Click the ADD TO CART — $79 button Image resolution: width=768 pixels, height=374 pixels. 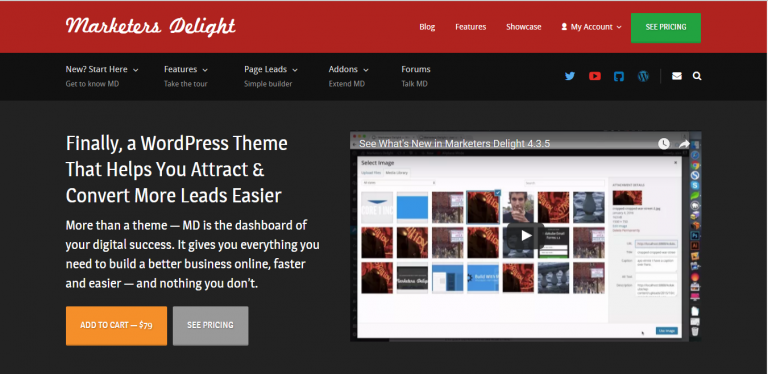coord(117,326)
